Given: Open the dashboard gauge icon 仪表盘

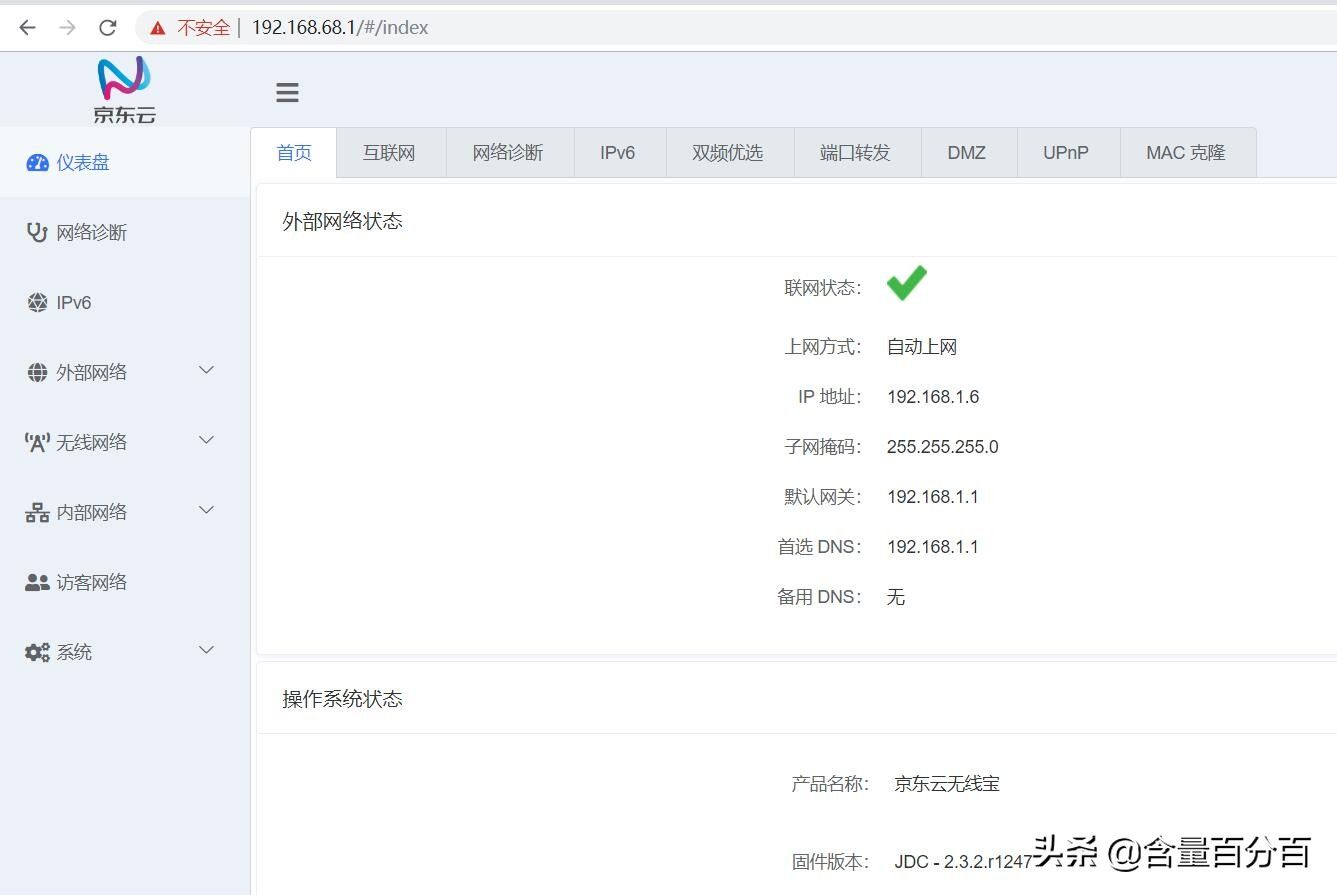Looking at the screenshot, I should click(37, 163).
